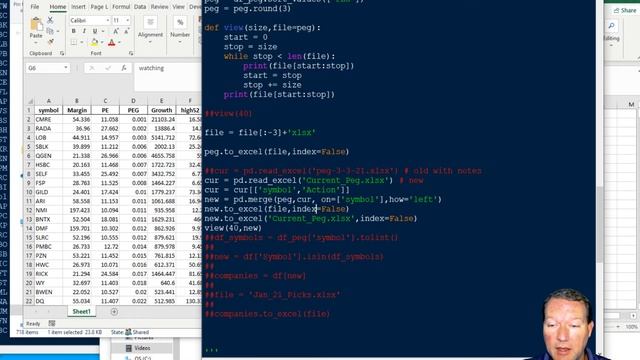
Task: Click the Share button at top right
Action: [x=625, y=11]
